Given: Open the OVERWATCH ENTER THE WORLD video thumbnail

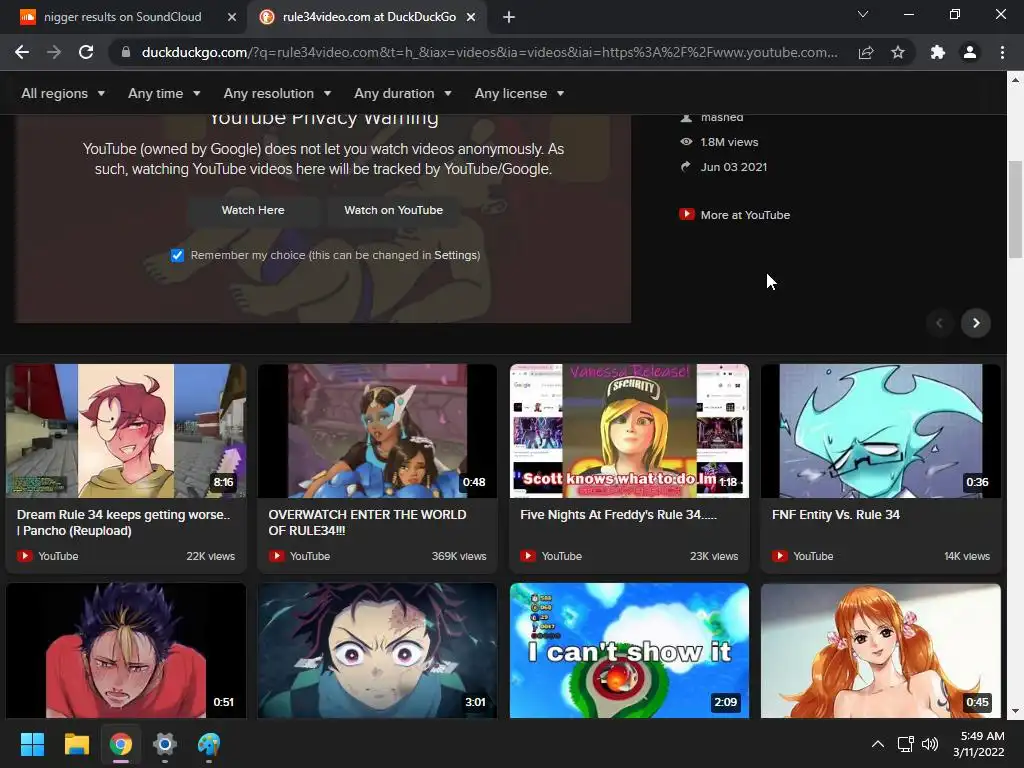Looking at the screenshot, I should point(377,431).
